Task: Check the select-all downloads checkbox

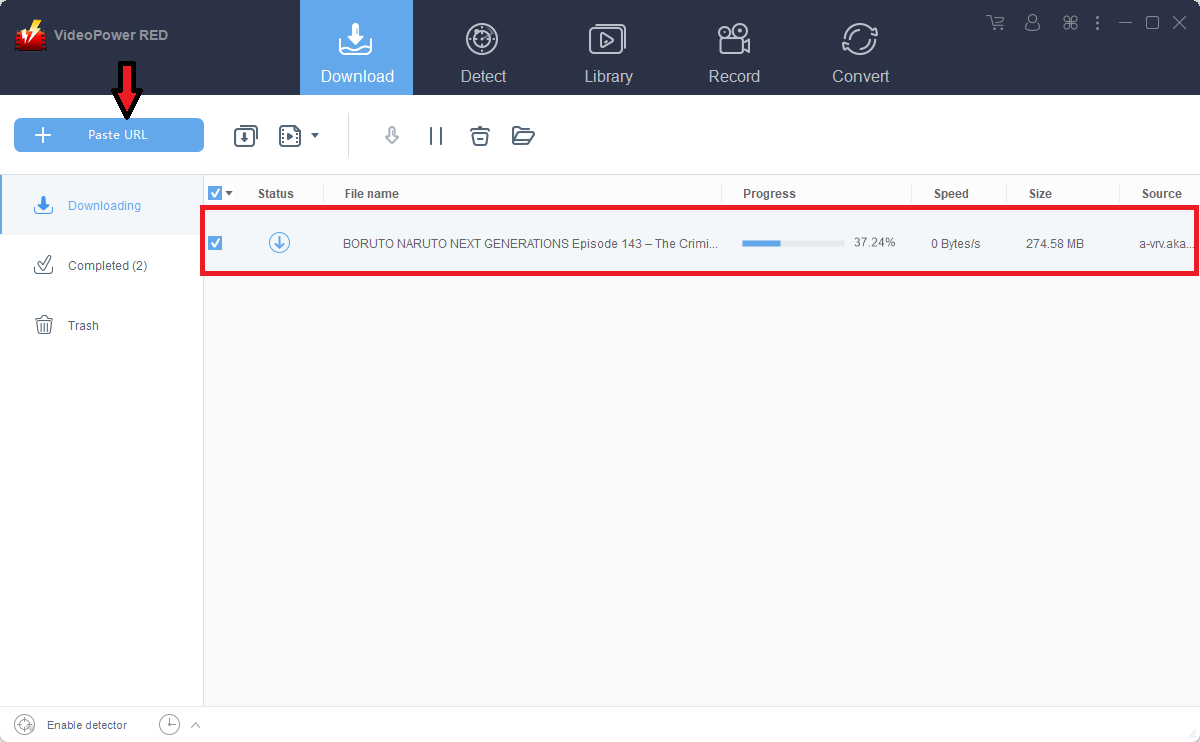Action: [214, 192]
